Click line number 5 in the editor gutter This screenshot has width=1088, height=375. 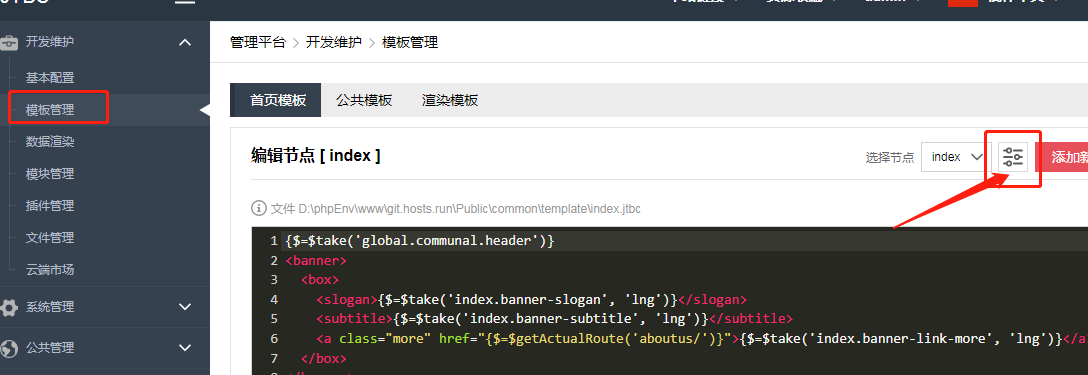pyautogui.click(x=274, y=319)
